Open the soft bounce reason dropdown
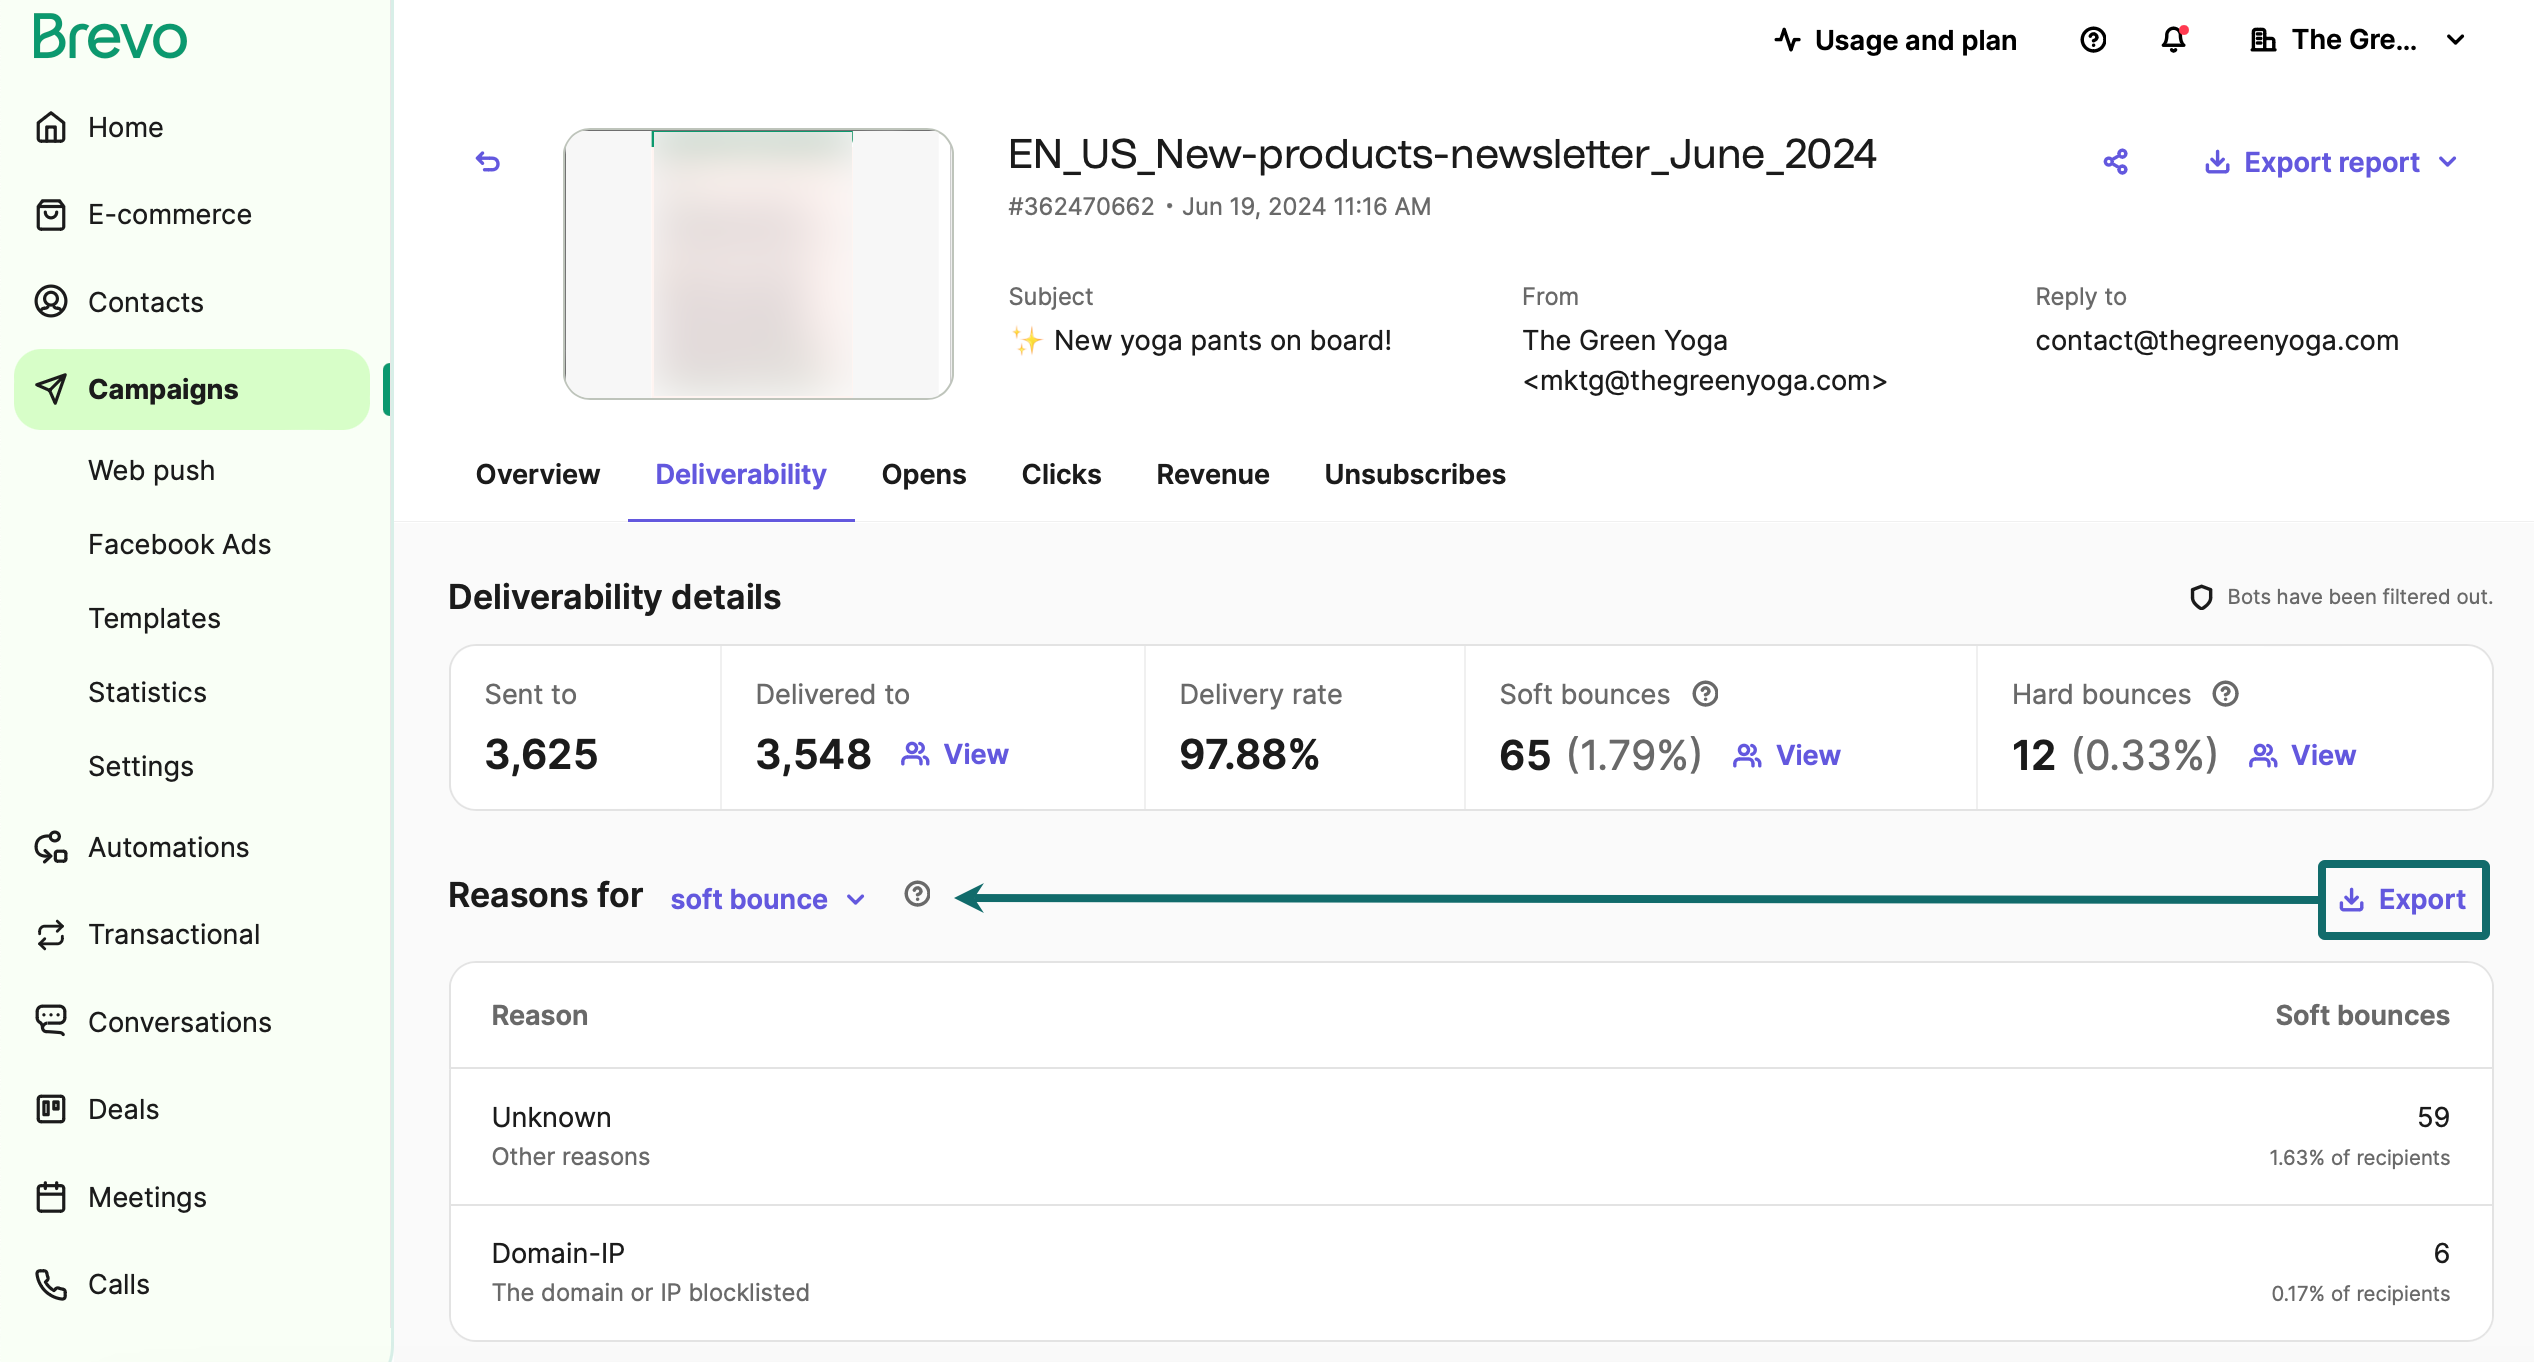2534x1362 pixels. 767,899
